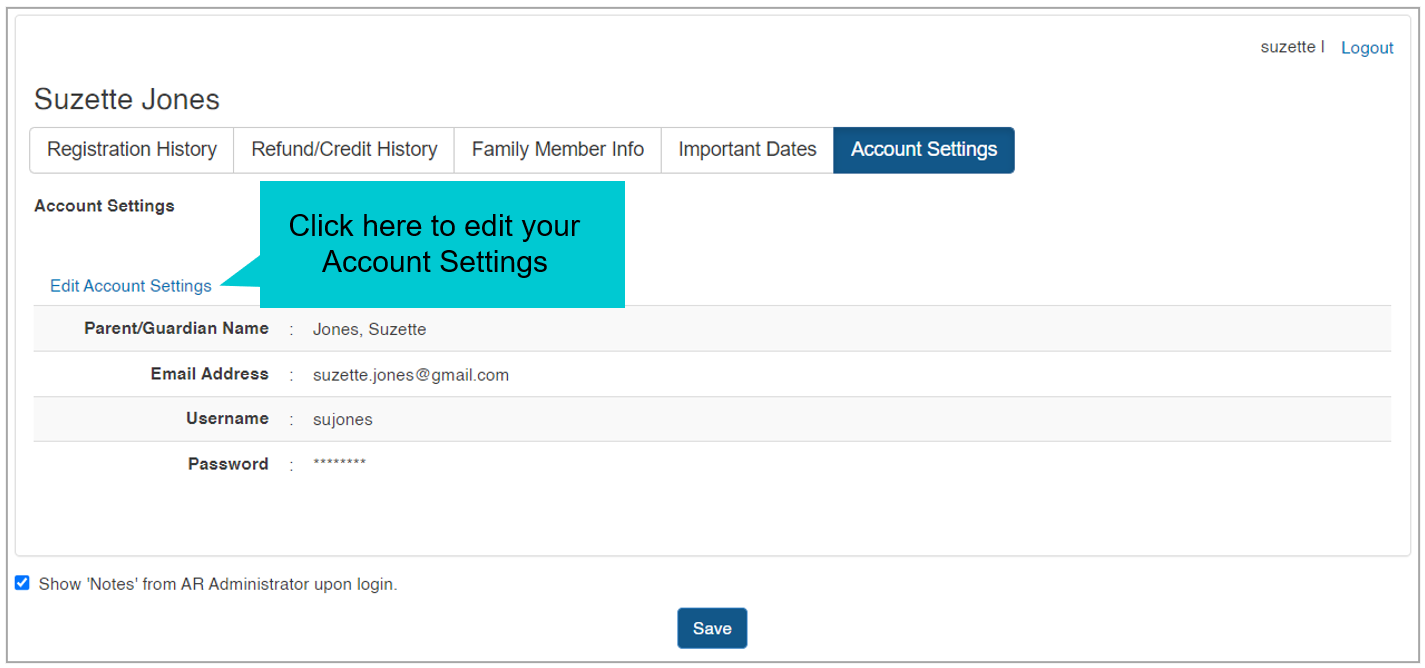Click the masked password value

click(x=339, y=463)
